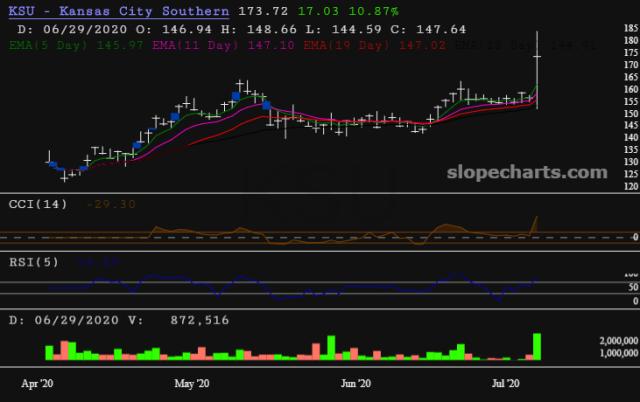The width and height of the screenshot is (640, 402).
Task: Click the Apr '20 date axis label
Action: click(x=40, y=383)
